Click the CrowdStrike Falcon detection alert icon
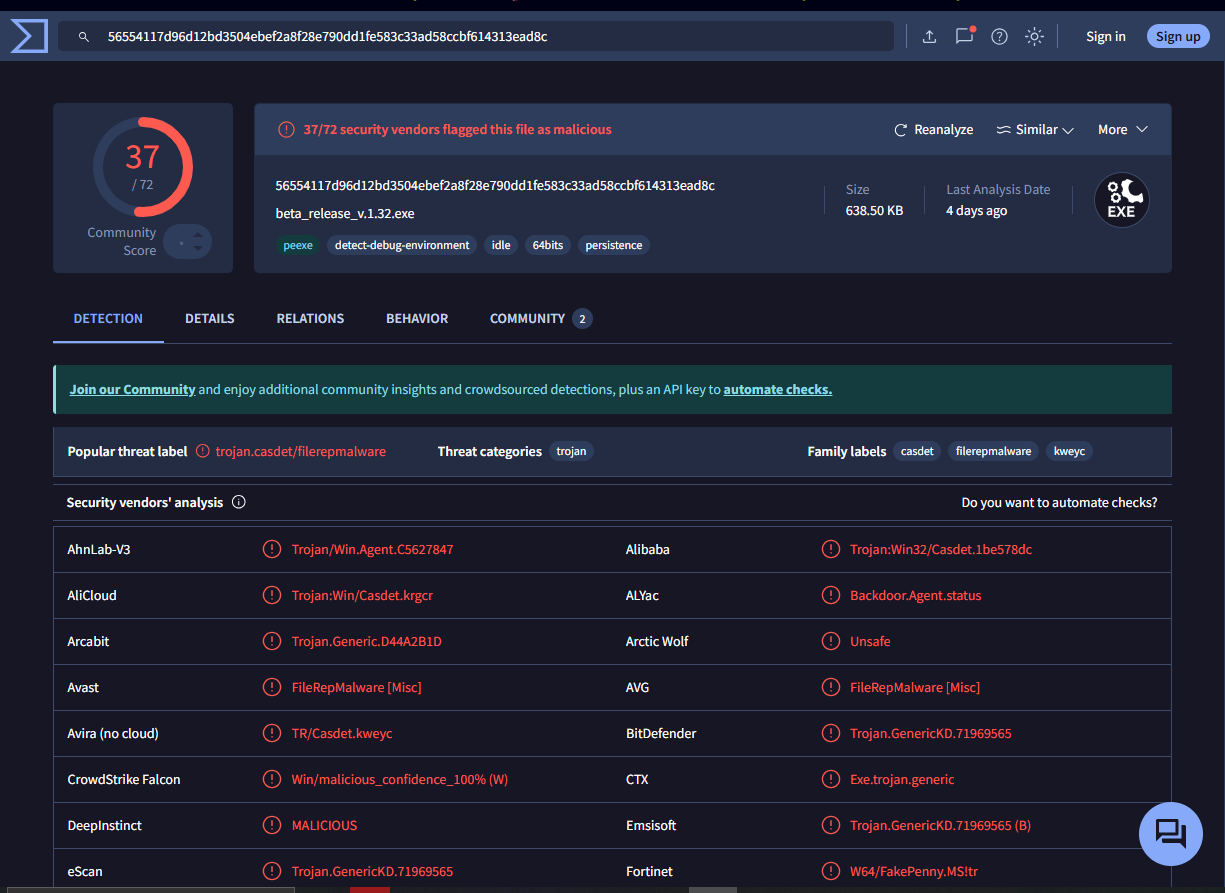This screenshot has width=1225, height=893. 271,779
